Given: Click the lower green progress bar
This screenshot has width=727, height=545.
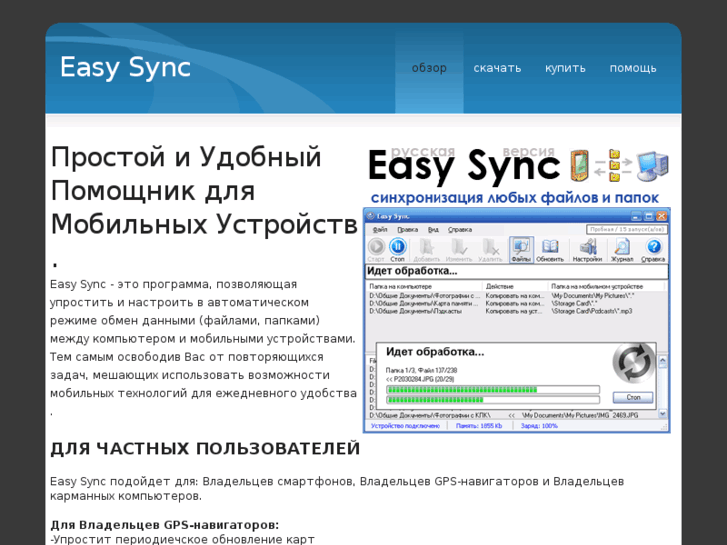Looking at the screenshot, I should tap(493, 399).
